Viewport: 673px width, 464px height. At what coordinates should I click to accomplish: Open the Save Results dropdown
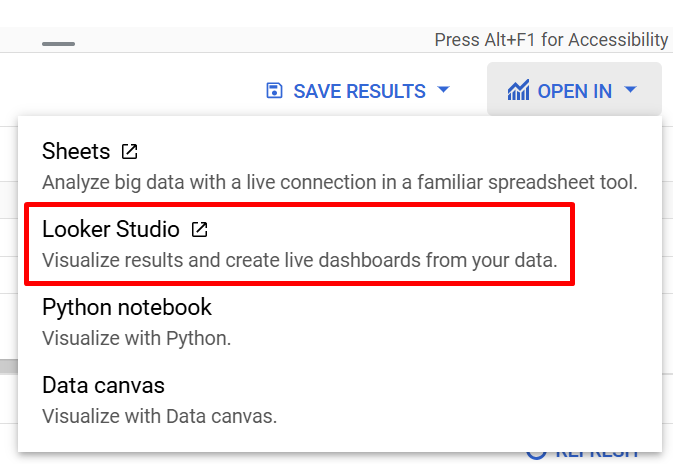click(x=358, y=91)
